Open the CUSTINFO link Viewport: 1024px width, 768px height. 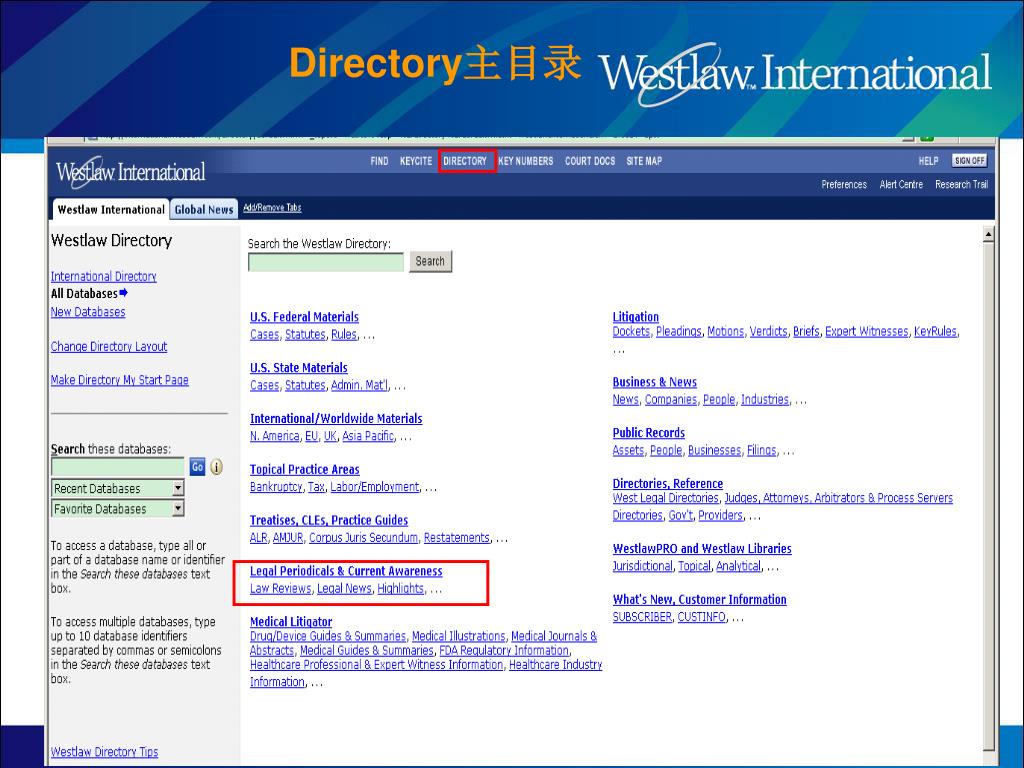(701, 617)
